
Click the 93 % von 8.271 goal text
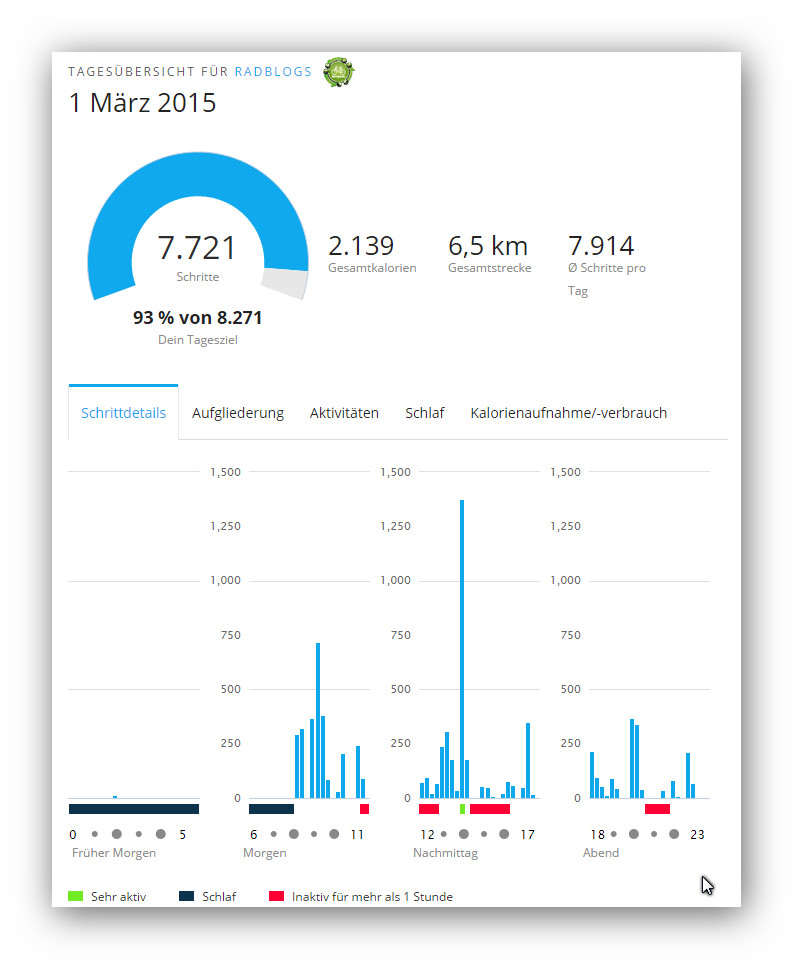click(197, 318)
